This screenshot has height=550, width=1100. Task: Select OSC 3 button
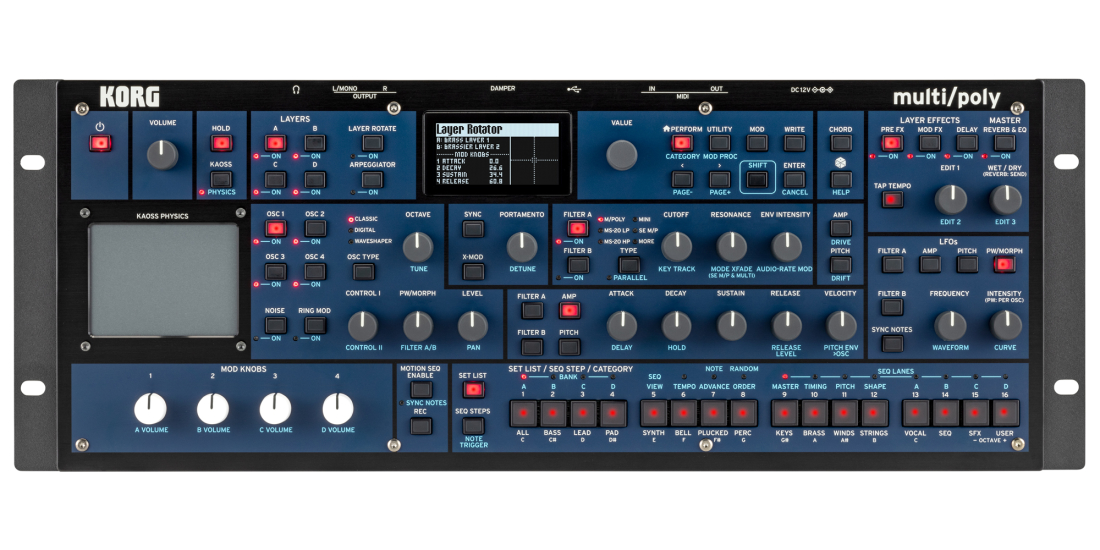point(275,271)
